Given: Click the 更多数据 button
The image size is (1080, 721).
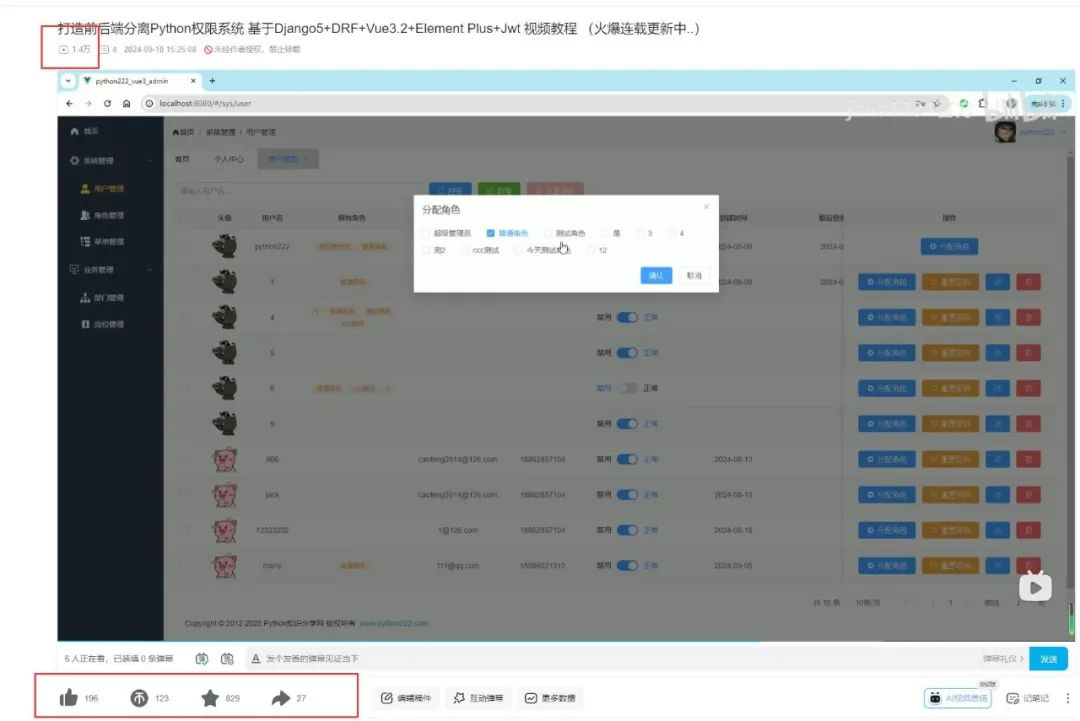Looking at the screenshot, I should coord(550,698).
